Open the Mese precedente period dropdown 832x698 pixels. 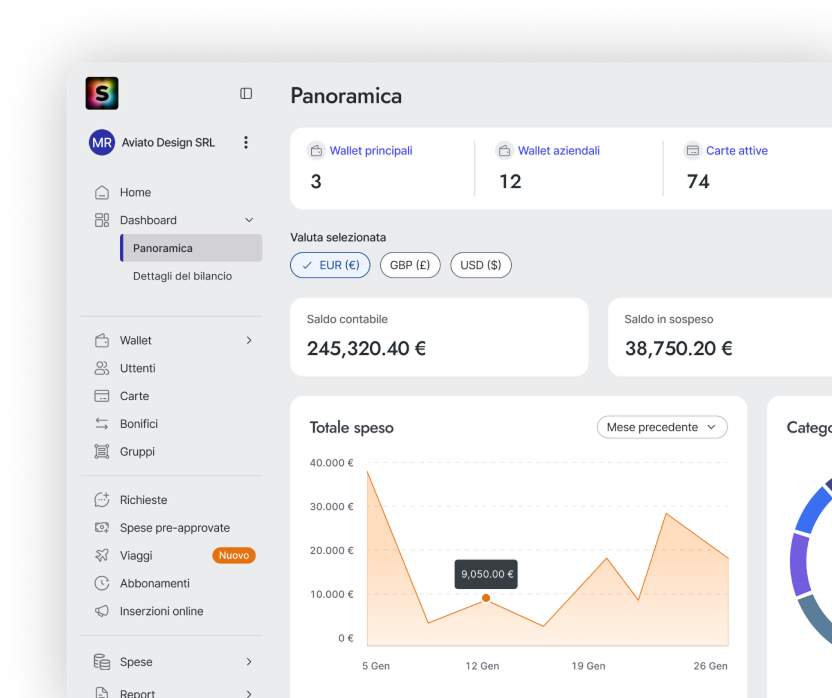(662, 427)
